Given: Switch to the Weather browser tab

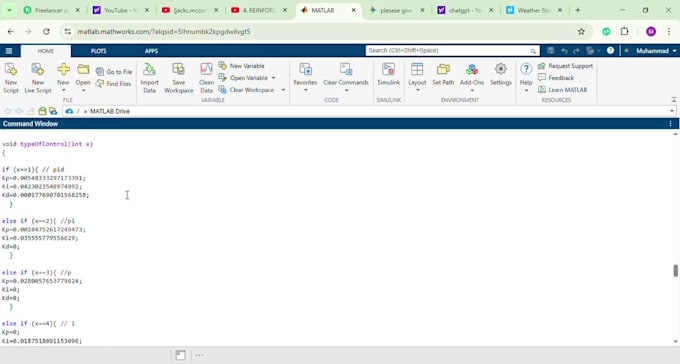Looking at the screenshot, I should coord(535,10).
